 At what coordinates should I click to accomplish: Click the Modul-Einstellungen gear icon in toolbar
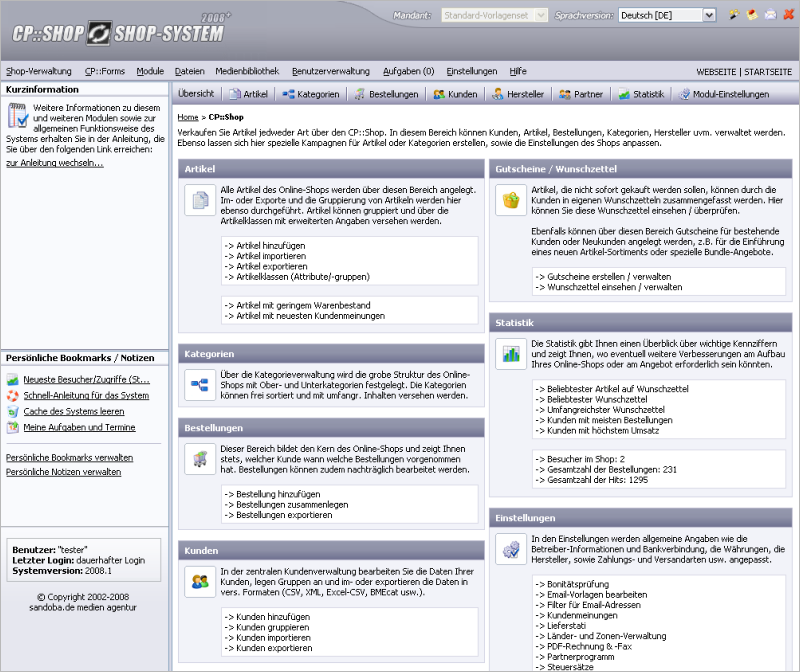pos(684,94)
